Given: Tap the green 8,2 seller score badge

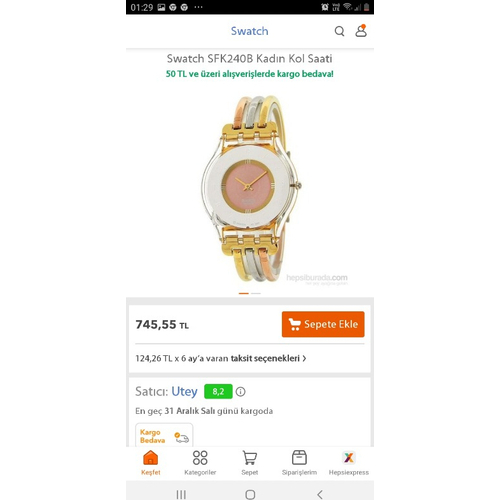Looking at the screenshot, I should [218, 391].
